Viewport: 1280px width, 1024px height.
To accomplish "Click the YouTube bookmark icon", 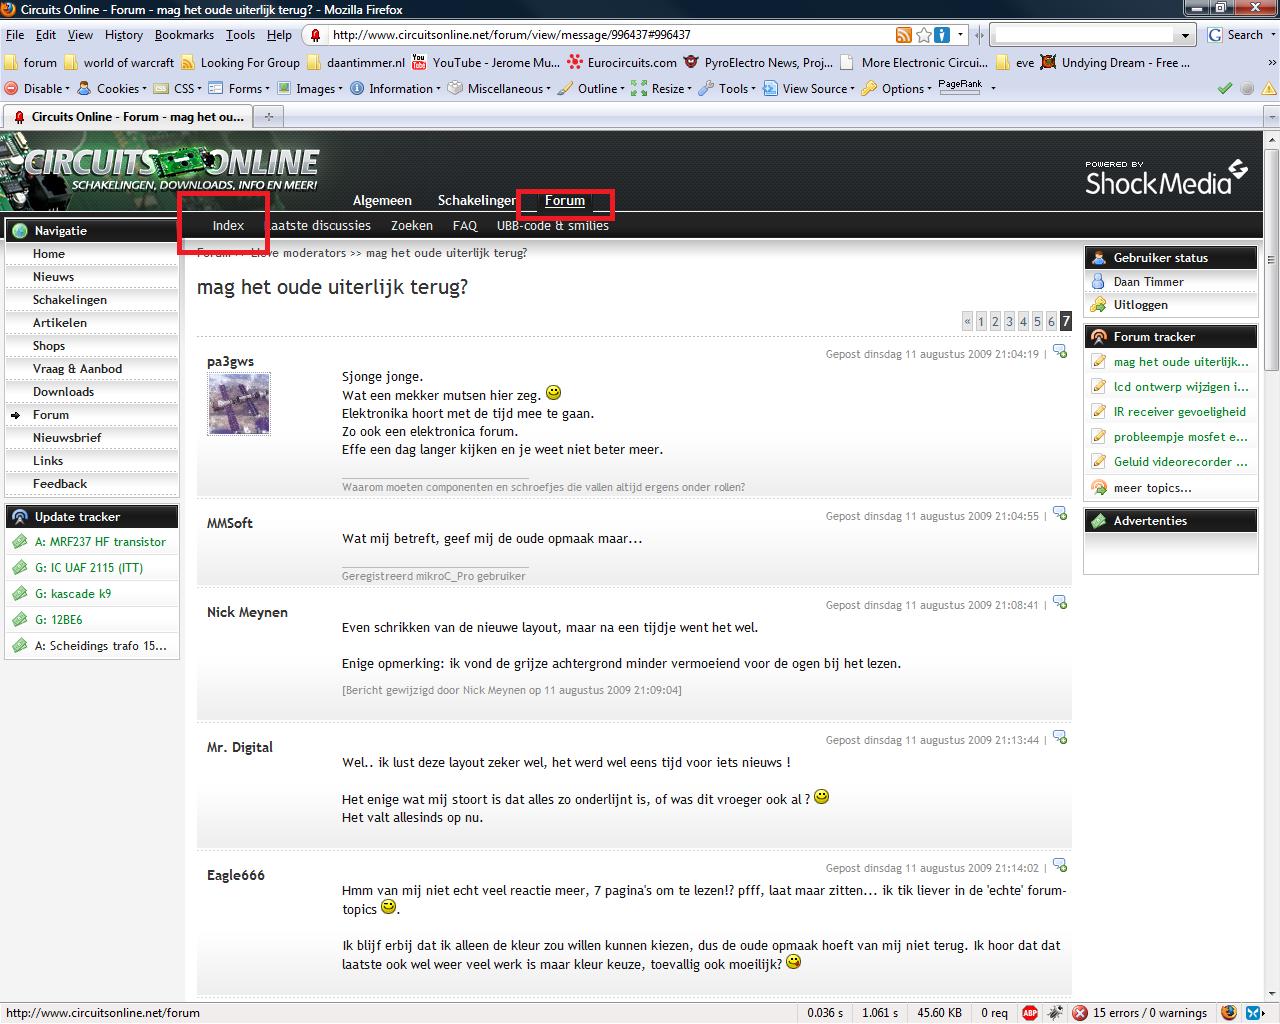I will click(x=418, y=62).
